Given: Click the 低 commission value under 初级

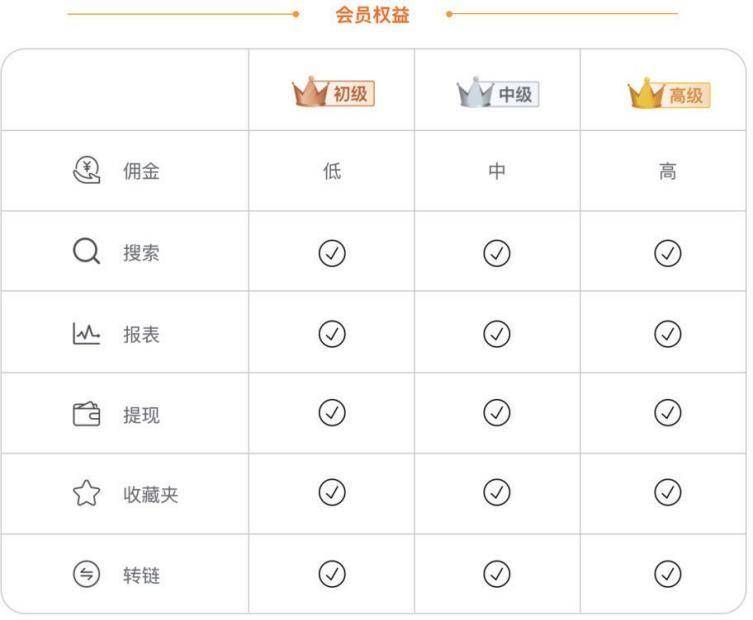Looking at the screenshot, I should coord(332,171).
